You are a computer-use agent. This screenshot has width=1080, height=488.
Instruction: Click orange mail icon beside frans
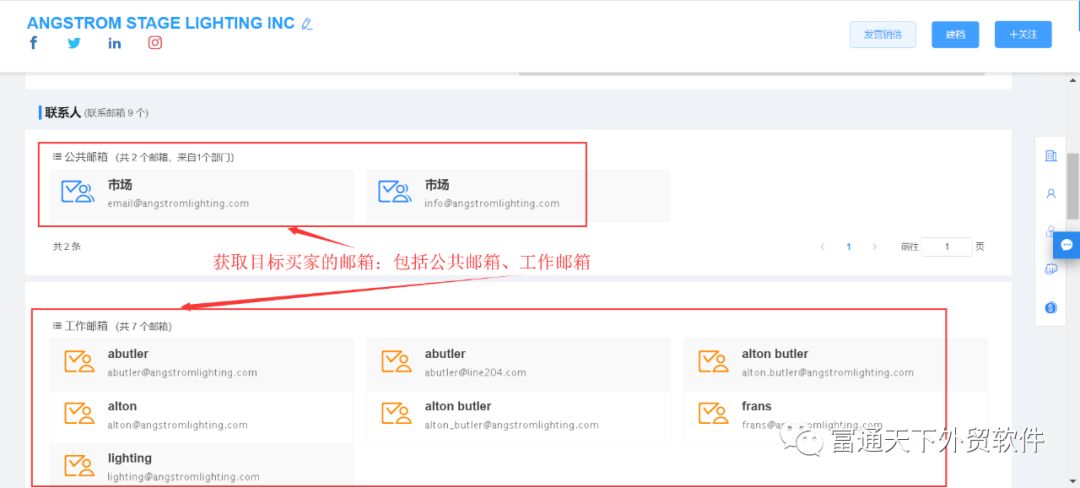tap(713, 413)
